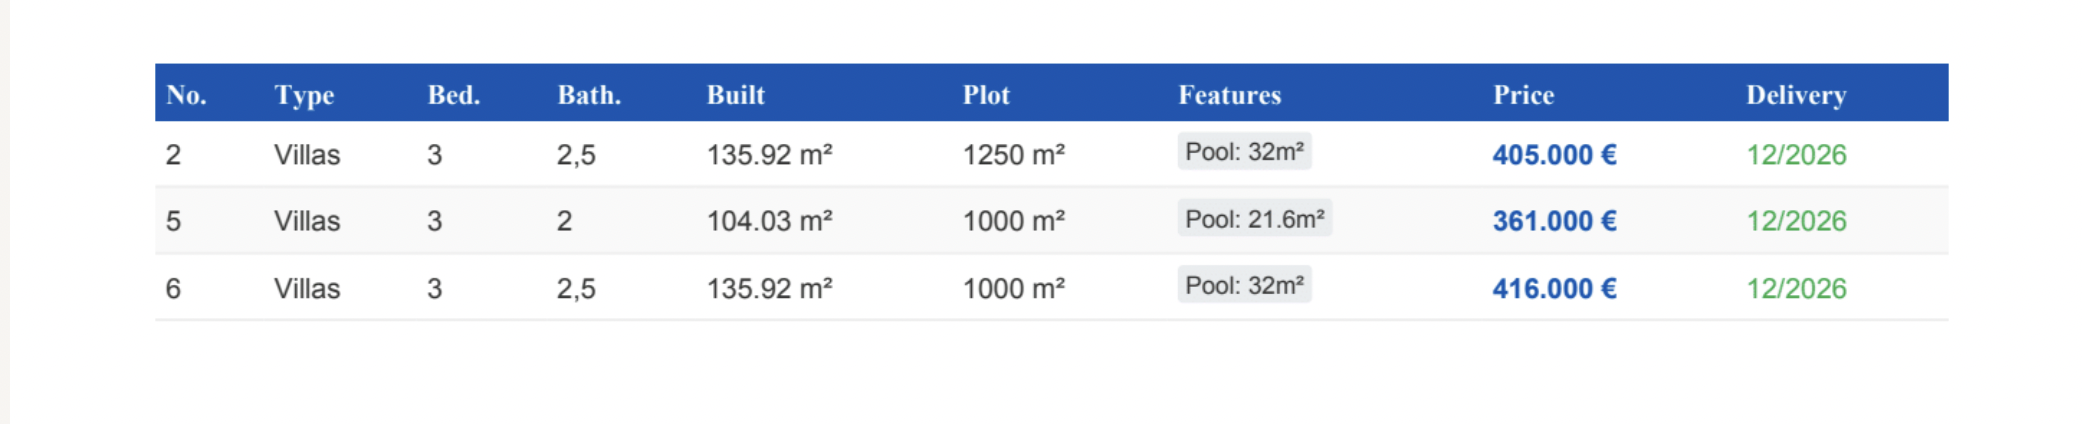Click the Plot column header
This screenshot has width=2082, height=424.
(x=986, y=95)
